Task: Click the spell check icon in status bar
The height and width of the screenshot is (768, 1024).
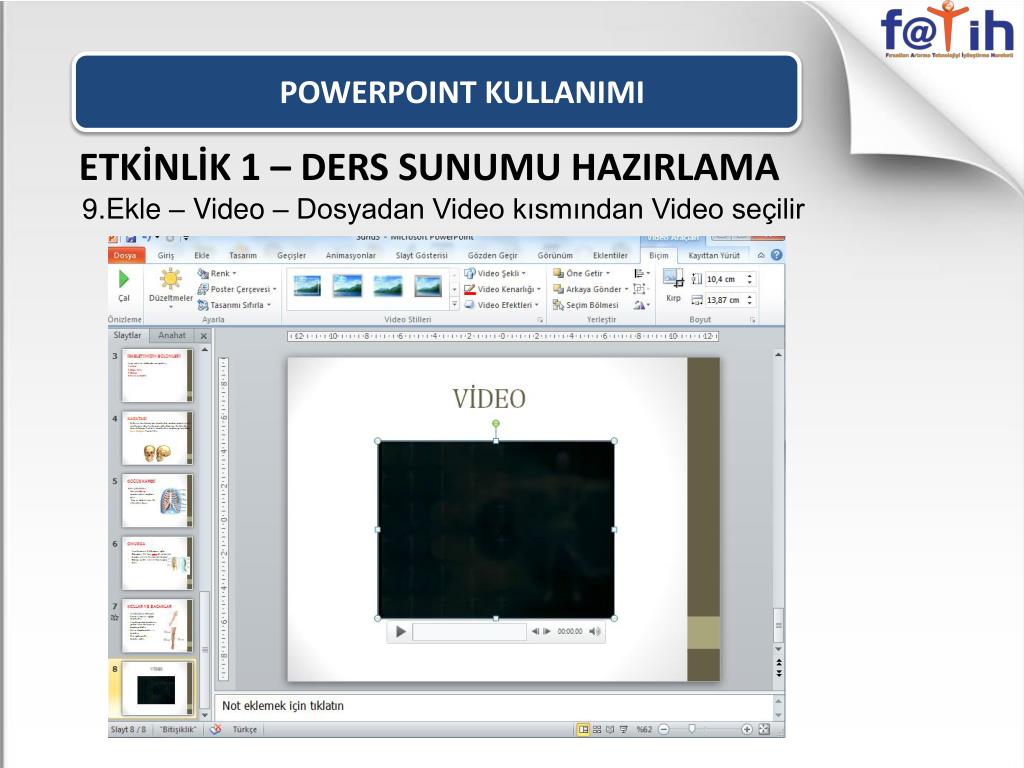Action: pos(216,729)
